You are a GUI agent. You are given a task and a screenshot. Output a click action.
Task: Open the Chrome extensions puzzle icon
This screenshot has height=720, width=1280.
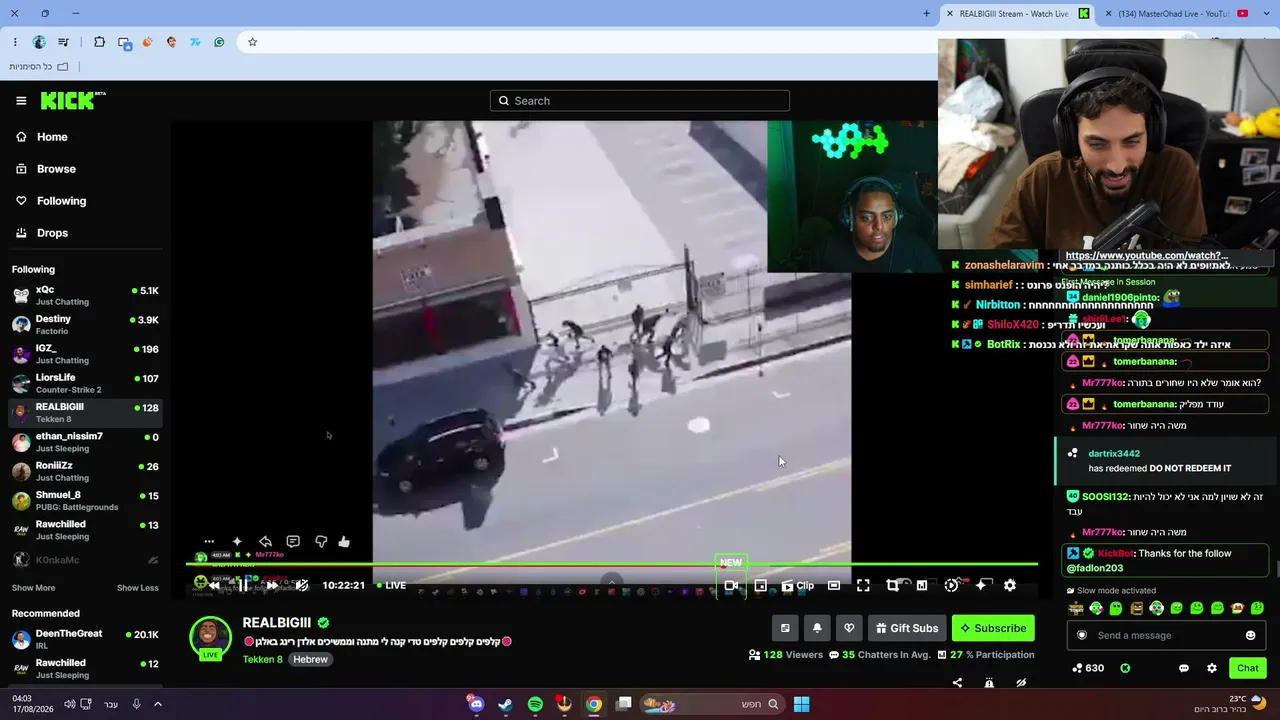[99, 42]
